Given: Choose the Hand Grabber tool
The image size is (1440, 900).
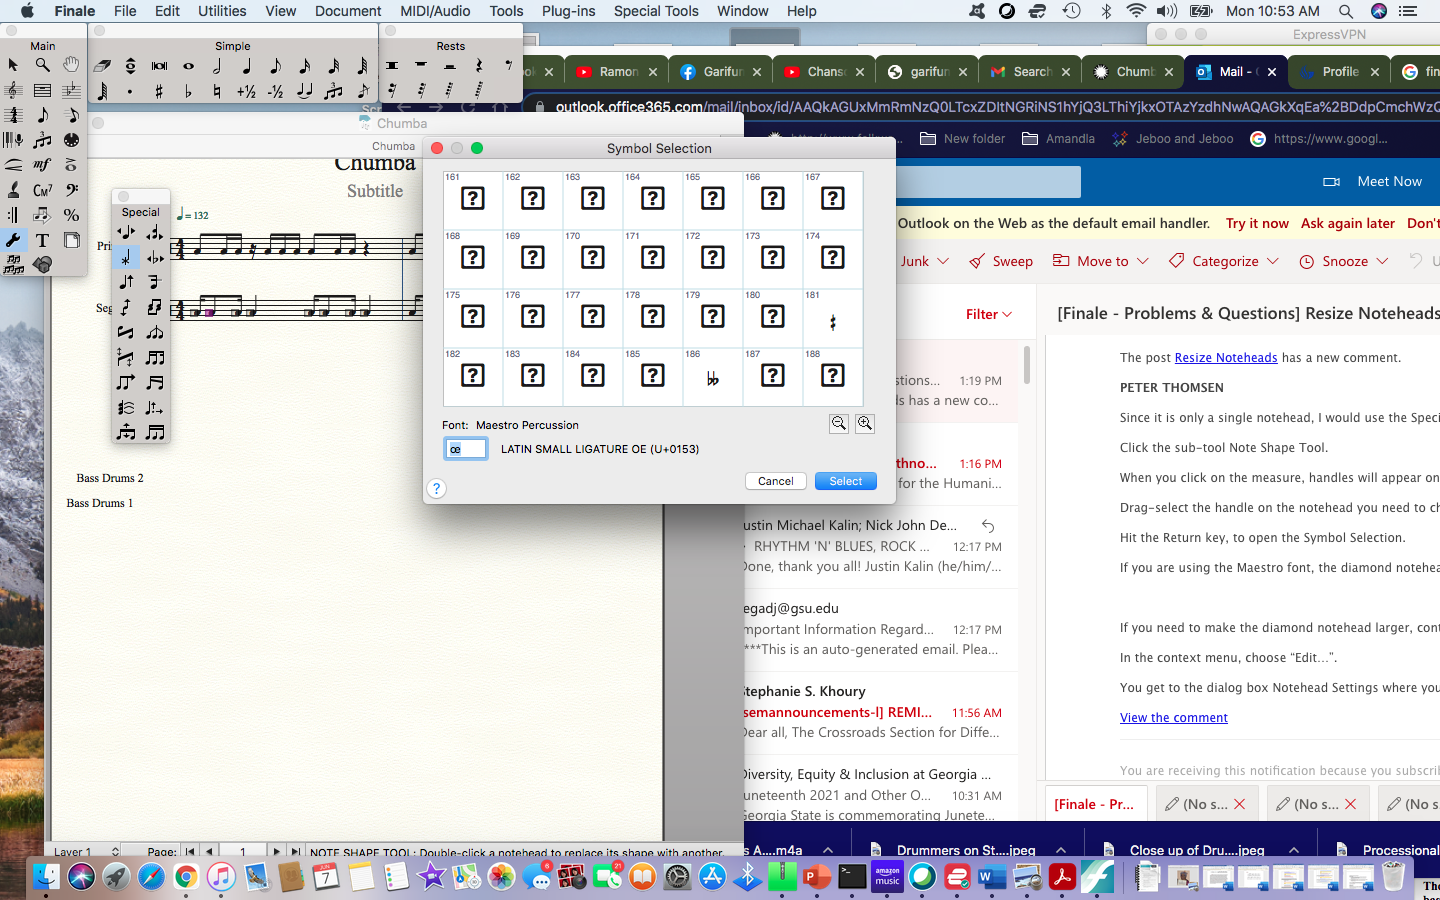Looking at the screenshot, I should 71,65.
